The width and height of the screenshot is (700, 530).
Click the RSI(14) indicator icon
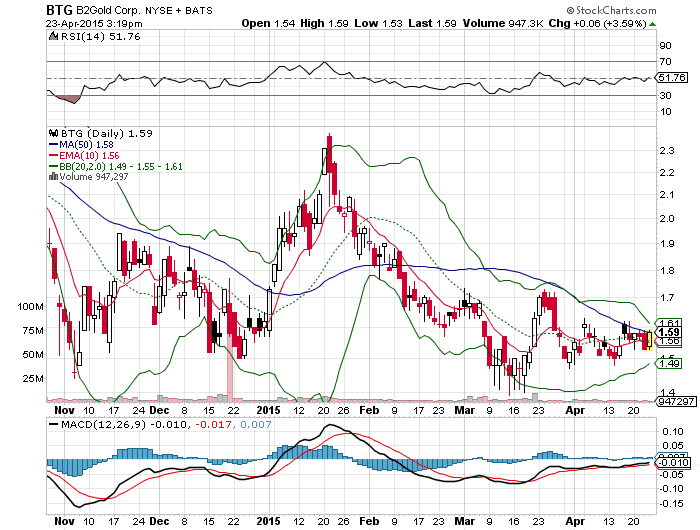pos(54,36)
